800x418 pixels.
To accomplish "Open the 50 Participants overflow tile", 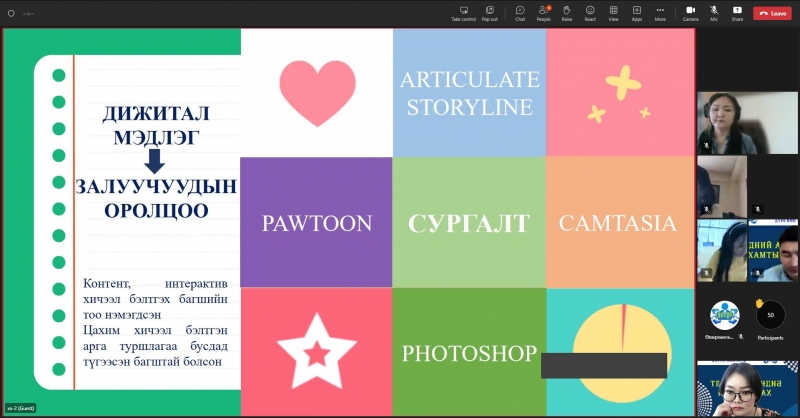I will [x=770, y=317].
